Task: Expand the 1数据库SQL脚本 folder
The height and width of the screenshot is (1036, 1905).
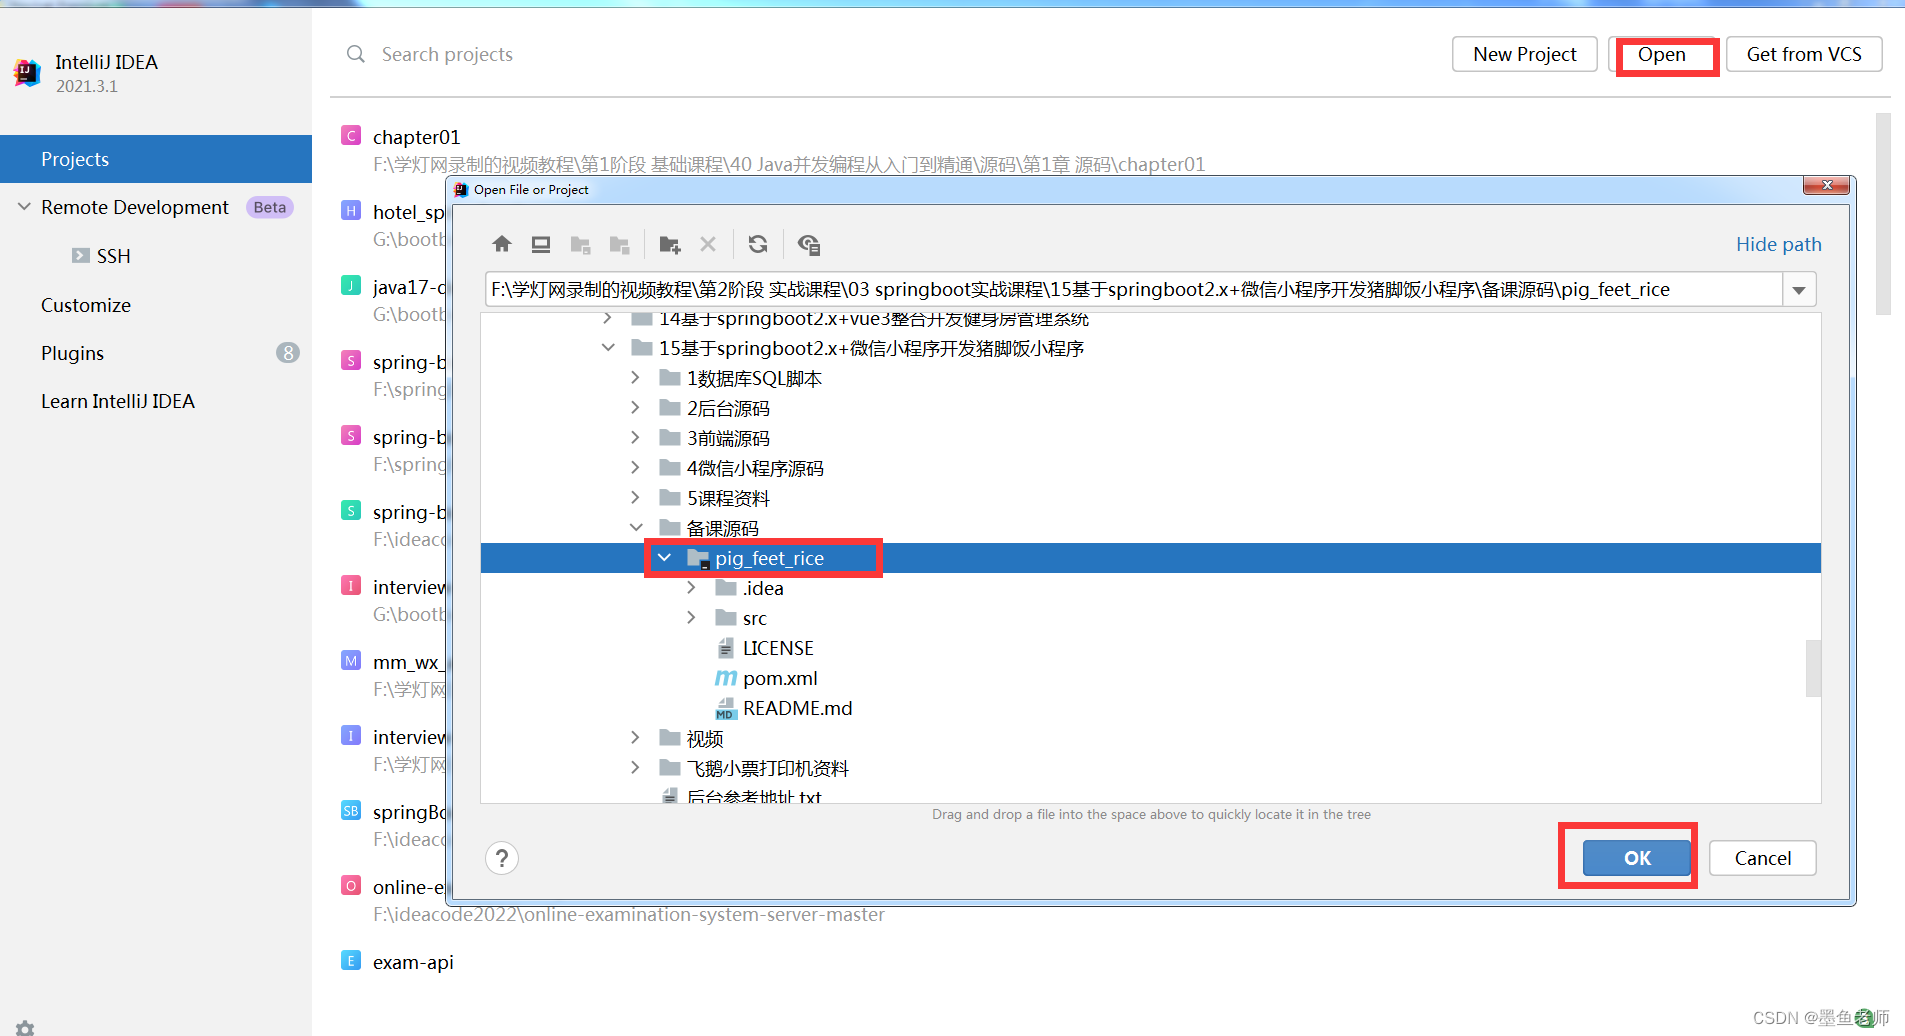Action: (x=635, y=378)
